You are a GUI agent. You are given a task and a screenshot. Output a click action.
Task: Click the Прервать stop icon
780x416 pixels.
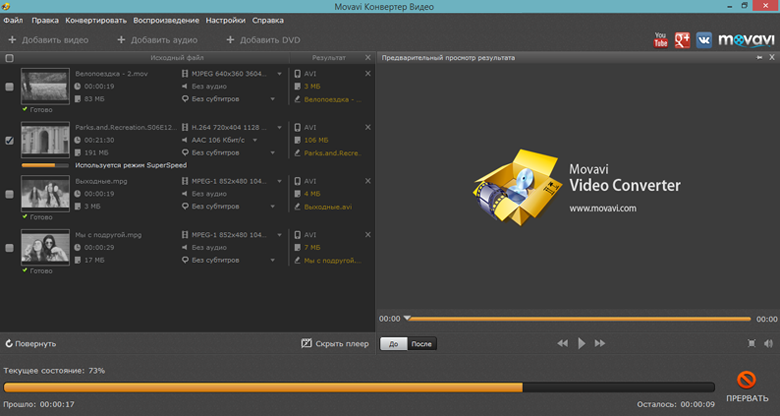tap(746, 380)
